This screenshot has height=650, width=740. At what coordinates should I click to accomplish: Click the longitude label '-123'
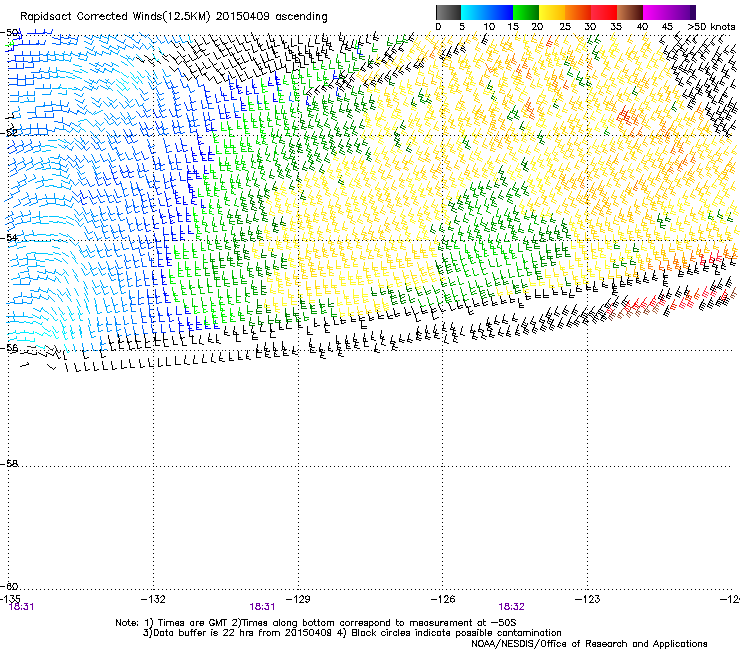[x=588, y=599]
